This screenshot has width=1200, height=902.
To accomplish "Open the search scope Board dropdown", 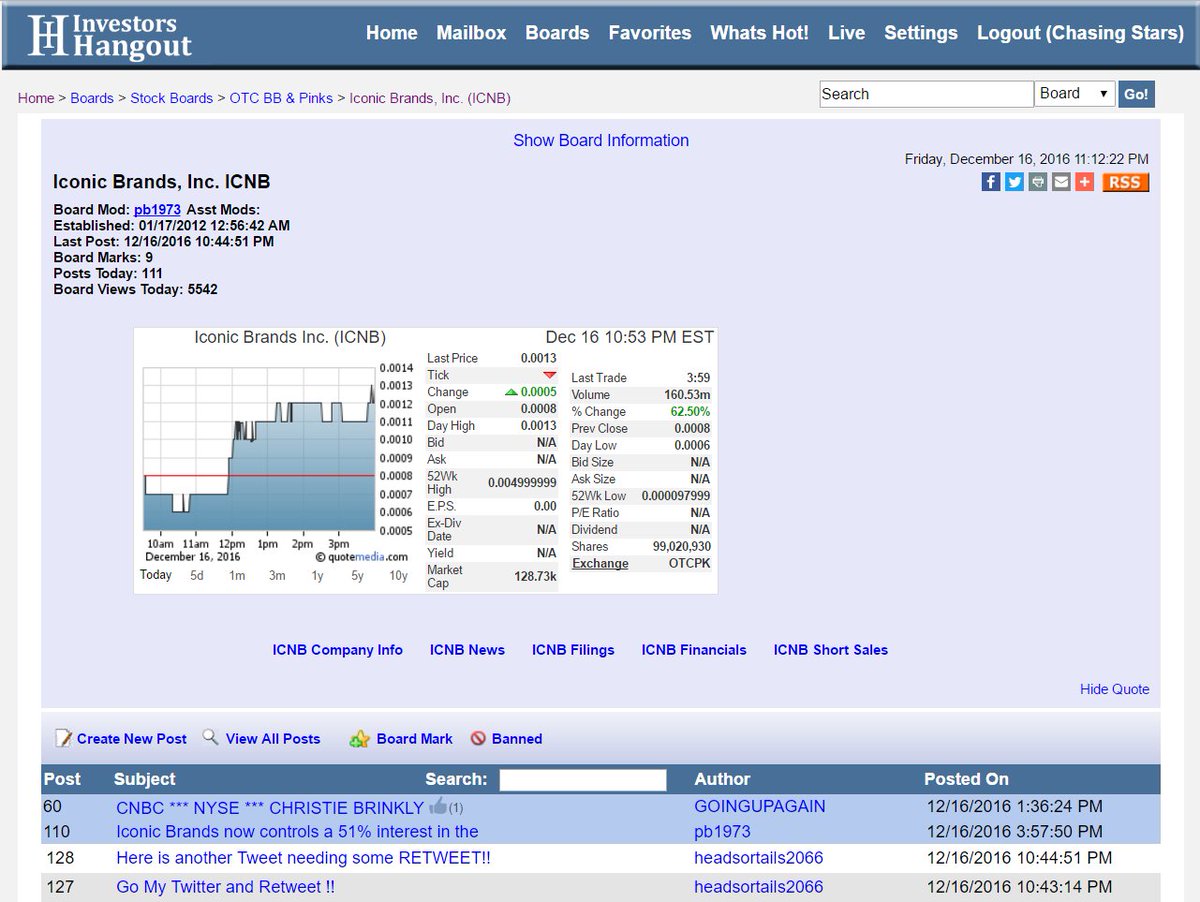I will [1075, 94].
